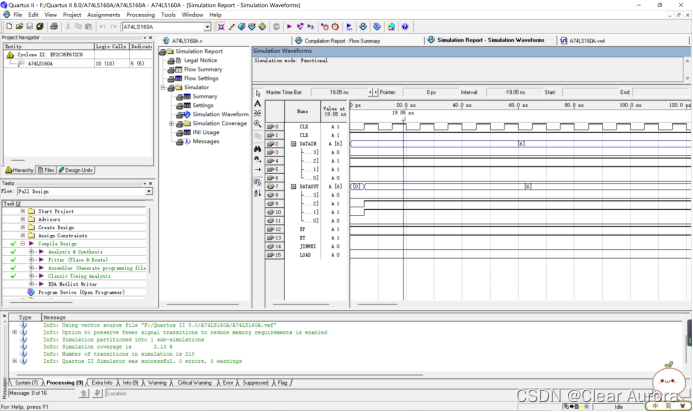Click the Help question mark toolbar icon
Image resolution: width=693 pixels, height=412 pixels.
pos(405,27)
